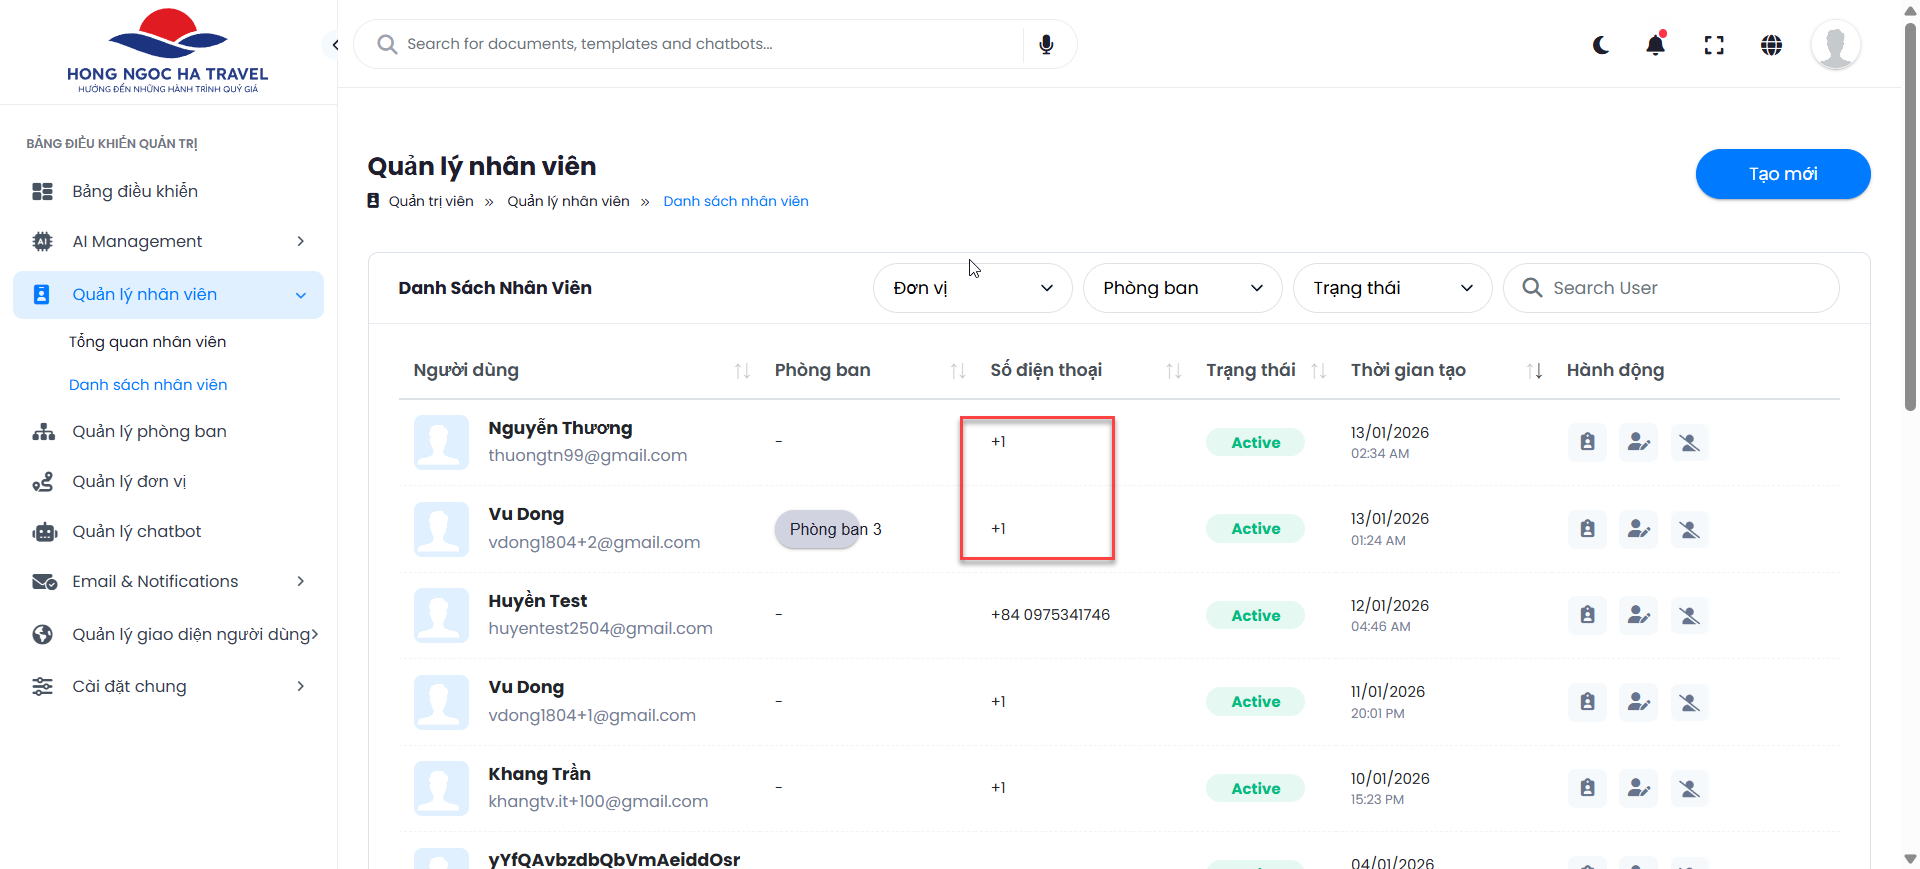Sort table by Thời gian tạo column
Viewport: 1920px width, 869px height.
[x=1534, y=371]
